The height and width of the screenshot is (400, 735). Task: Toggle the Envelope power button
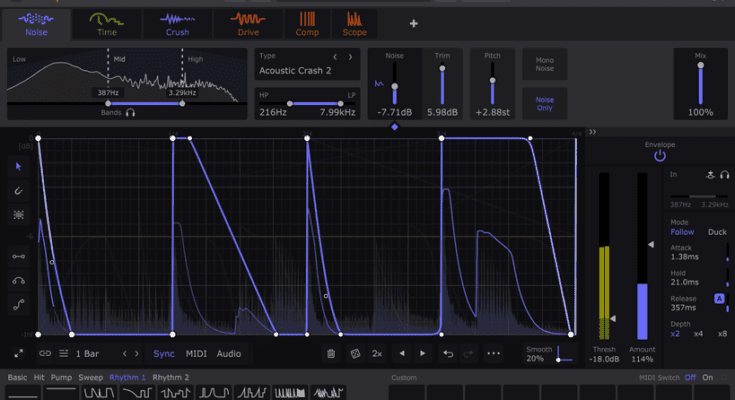(x=659, y=156)
